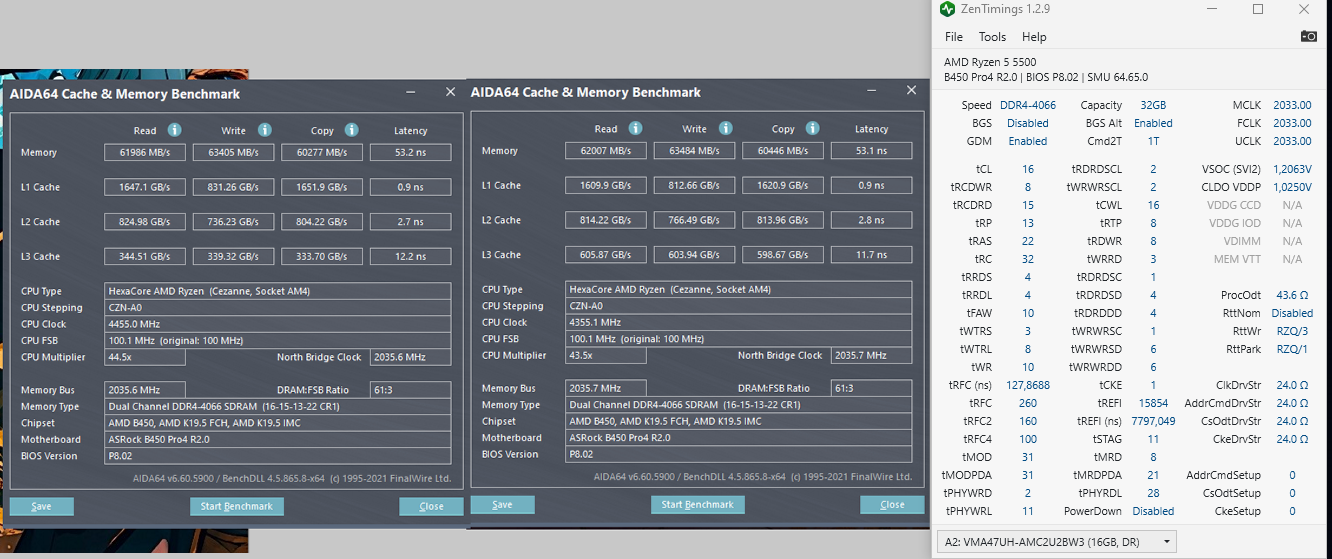Viewport: 1332px width, 559px height.
Task: Click Save in the right AIDA64 window
Action: point(502,504)
